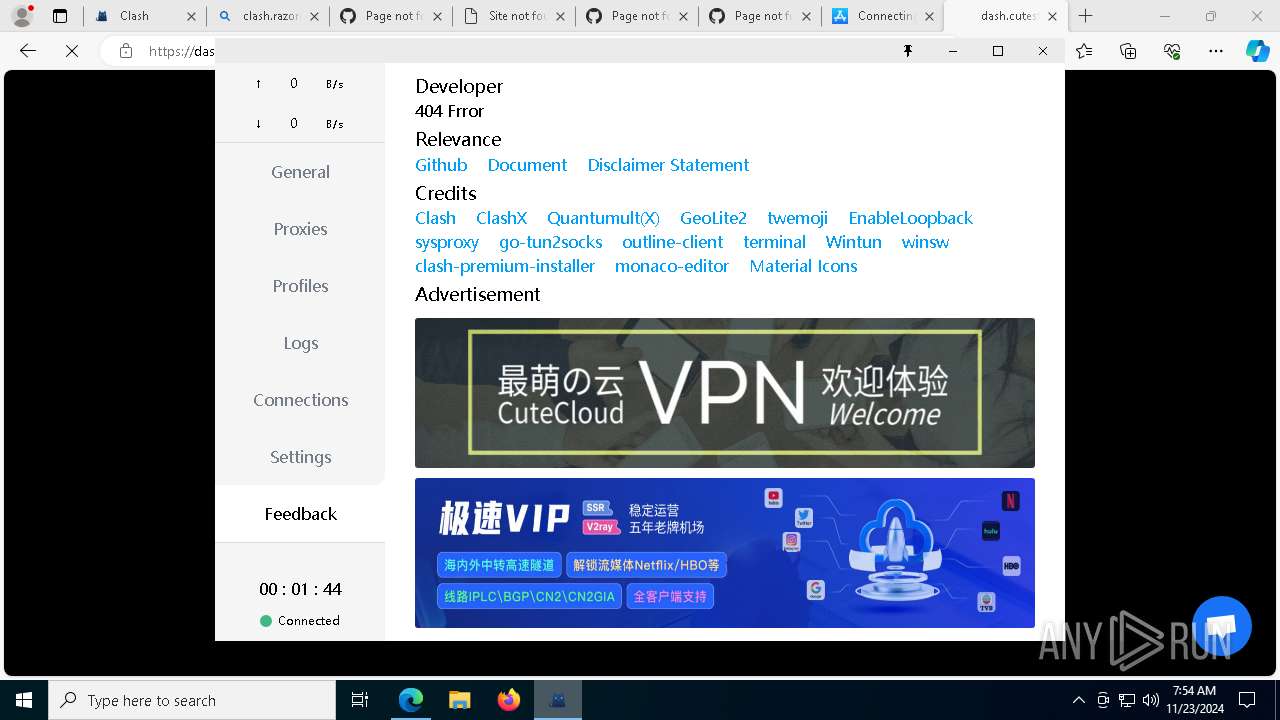Image resolution: width=1280 pixels, height=720 pixels.
Task: Close the Clash browser tab
Action: pos(192,16)
